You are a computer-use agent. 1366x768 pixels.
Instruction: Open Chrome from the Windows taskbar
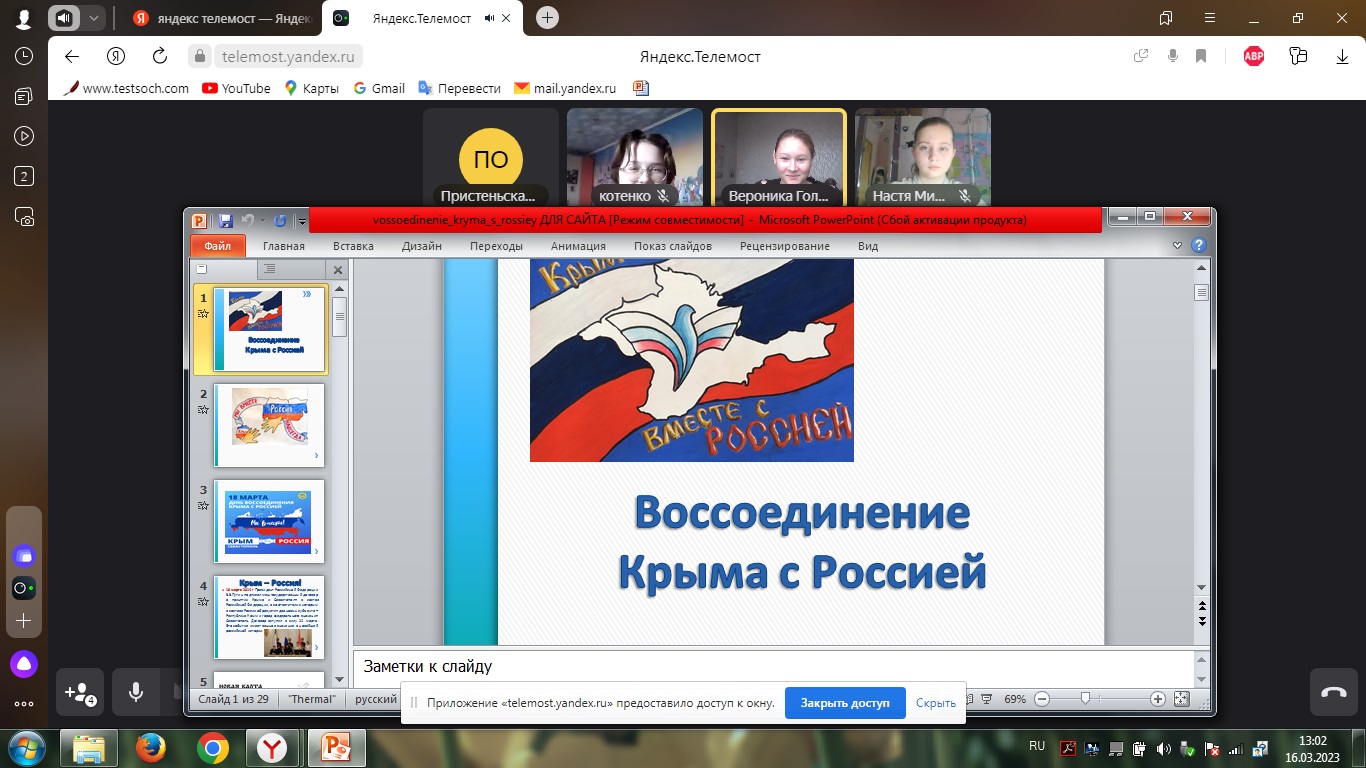tap(212, 748)
